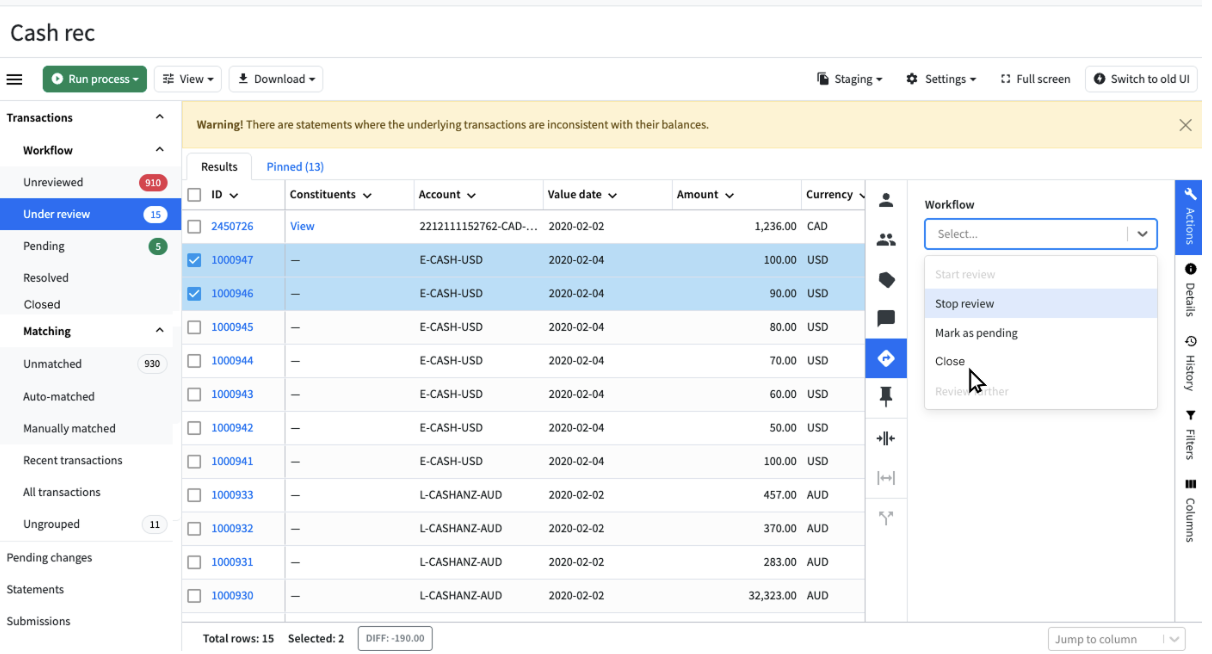
Task: Open the tag label icon
Action: click(x=886, y=280)
